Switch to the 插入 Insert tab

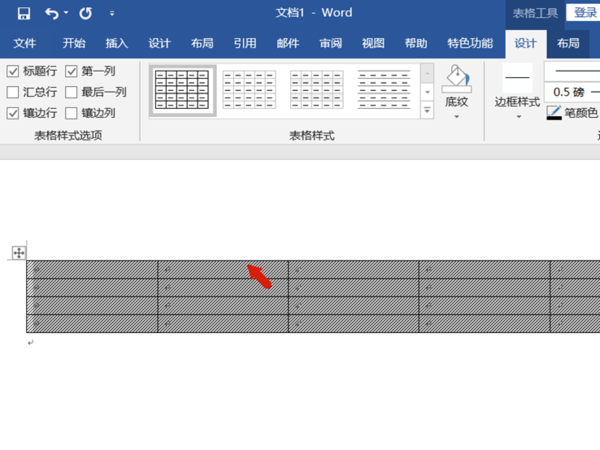point(117,43)
